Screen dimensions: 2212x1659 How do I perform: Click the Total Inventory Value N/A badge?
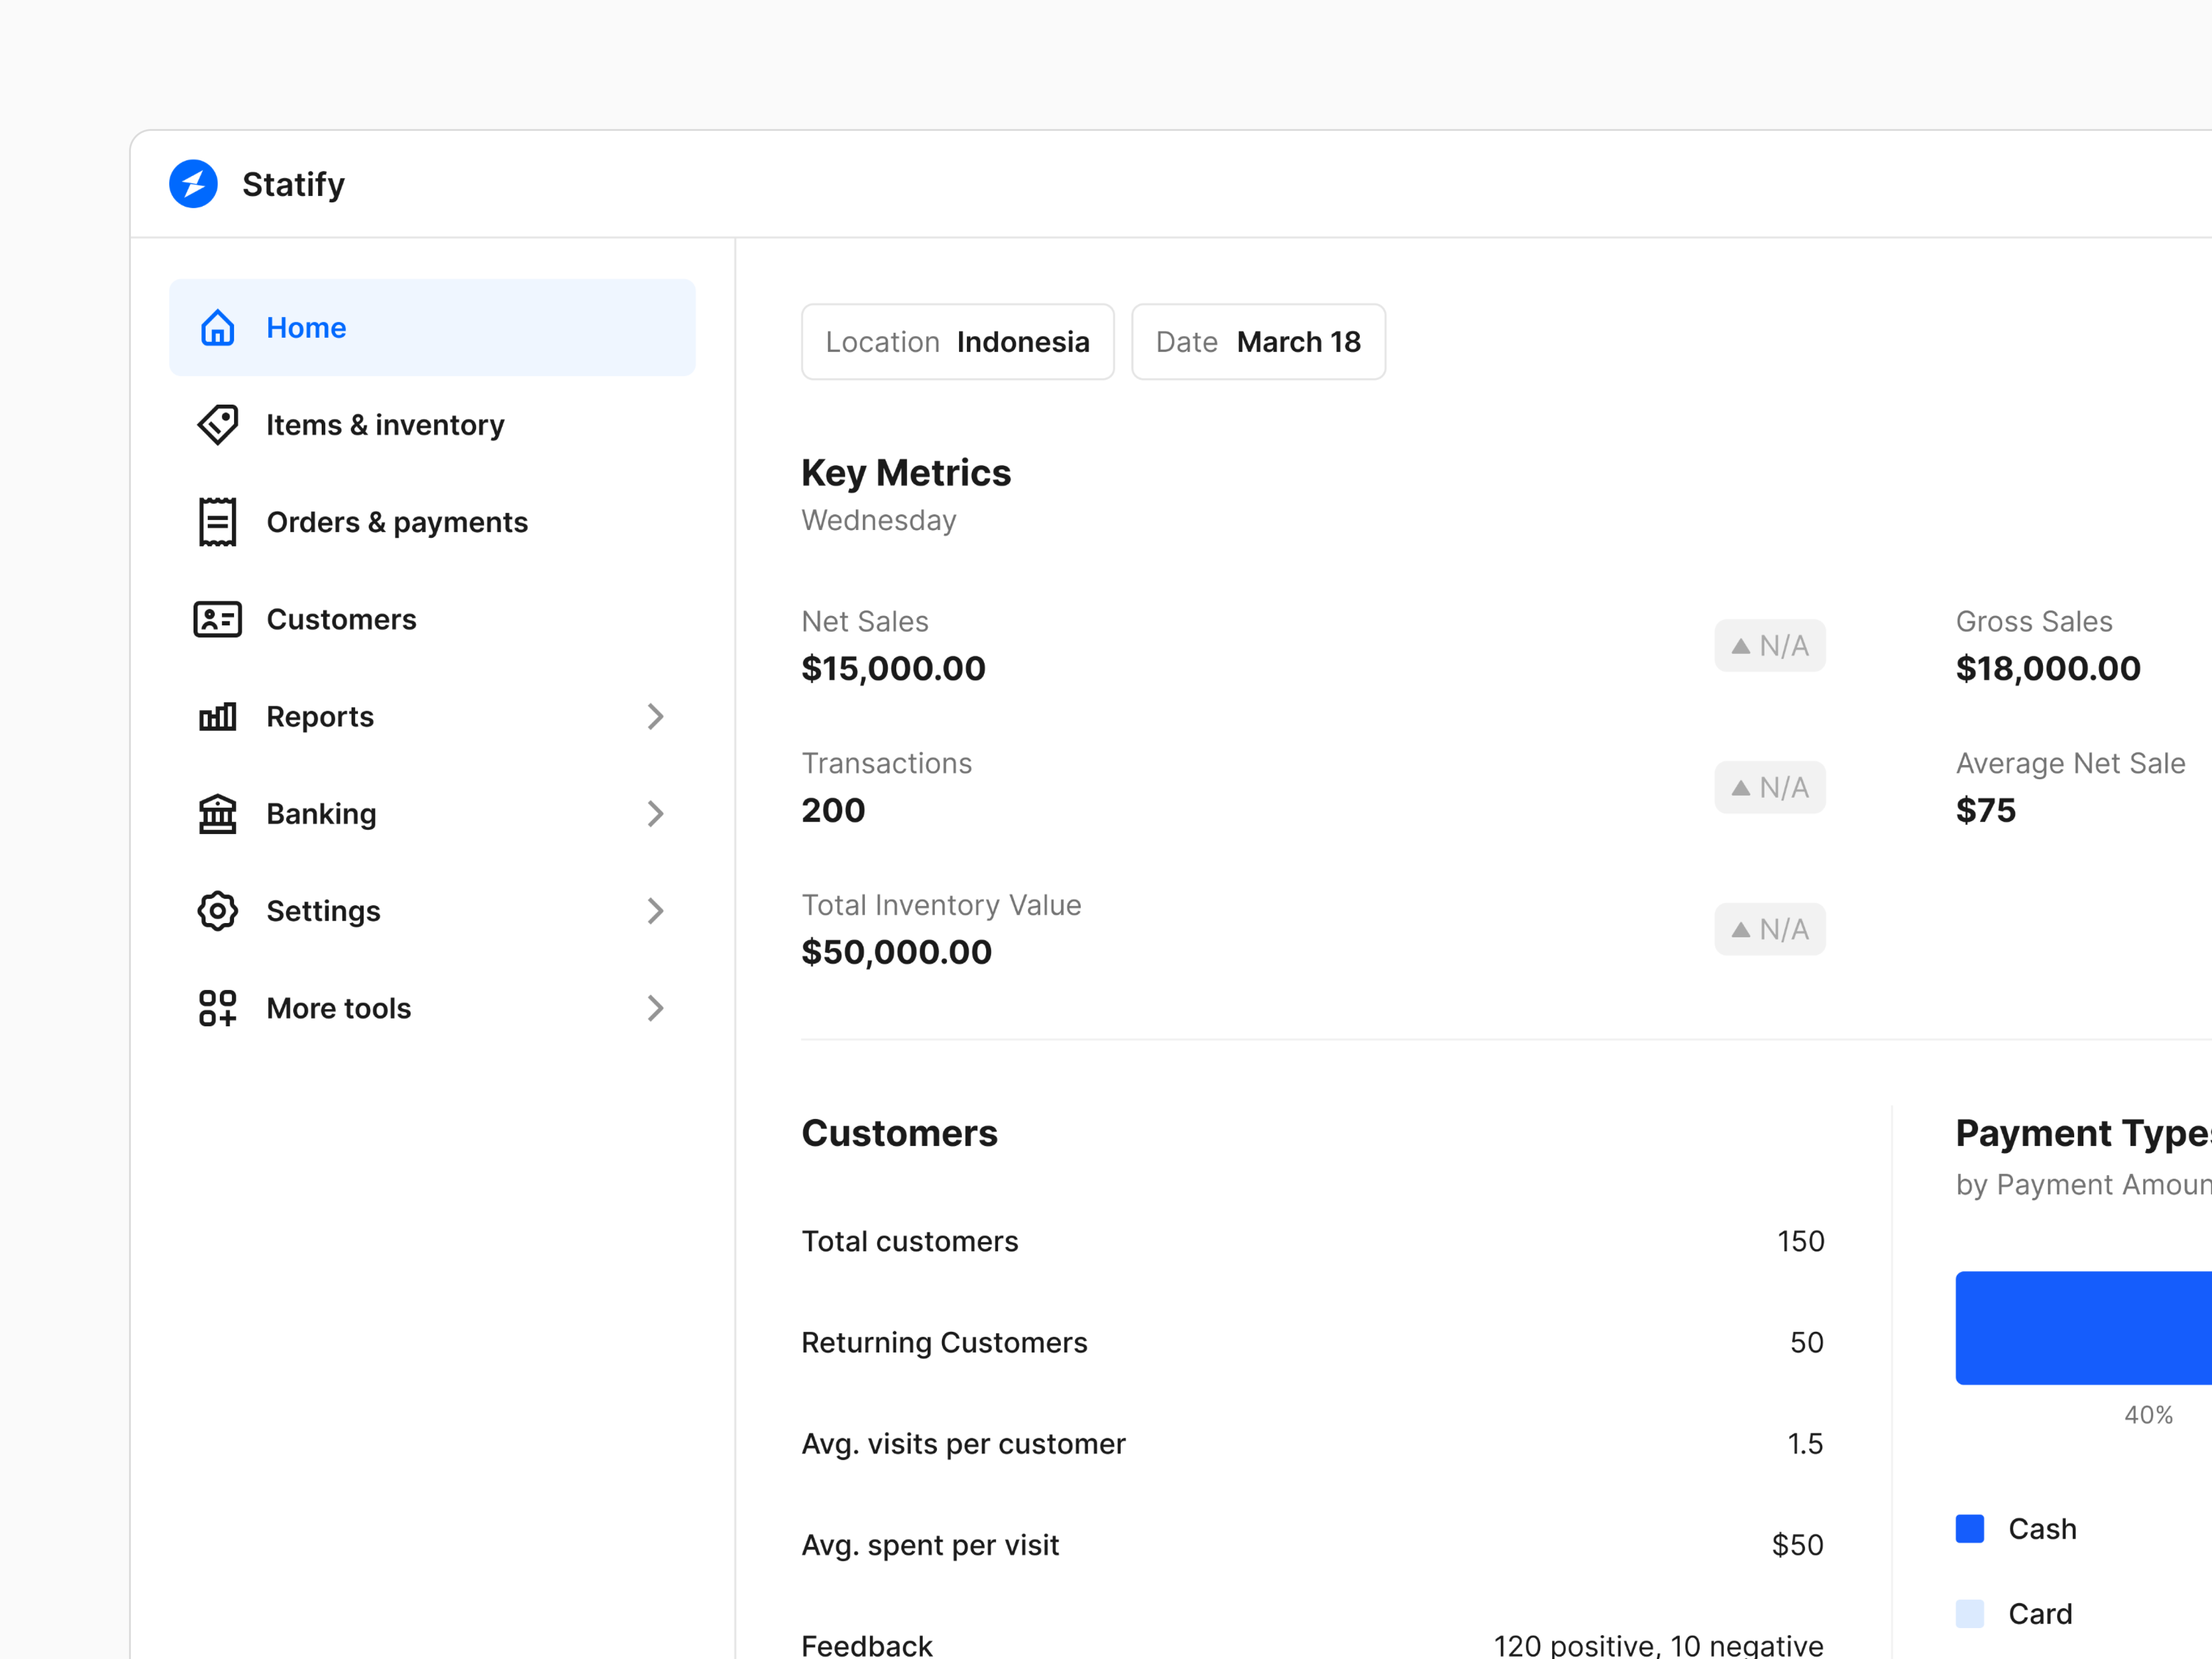[x=1769, y=930]
